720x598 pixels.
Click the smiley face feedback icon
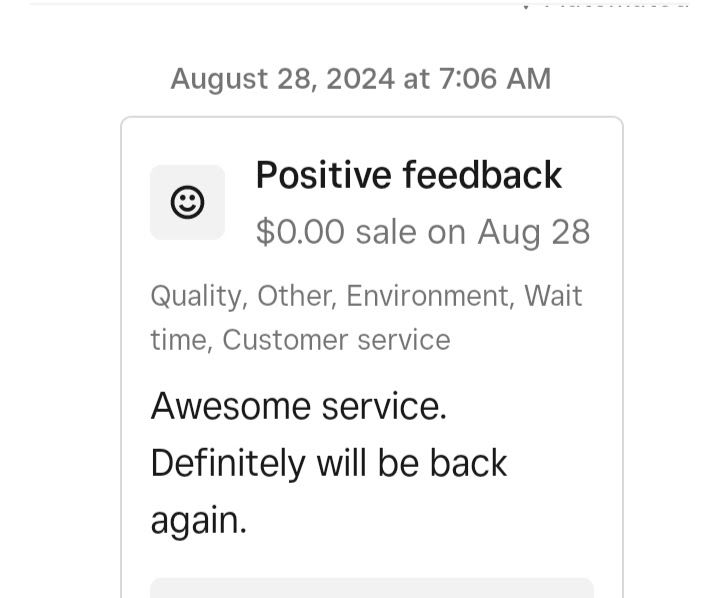tap(187, 202)
